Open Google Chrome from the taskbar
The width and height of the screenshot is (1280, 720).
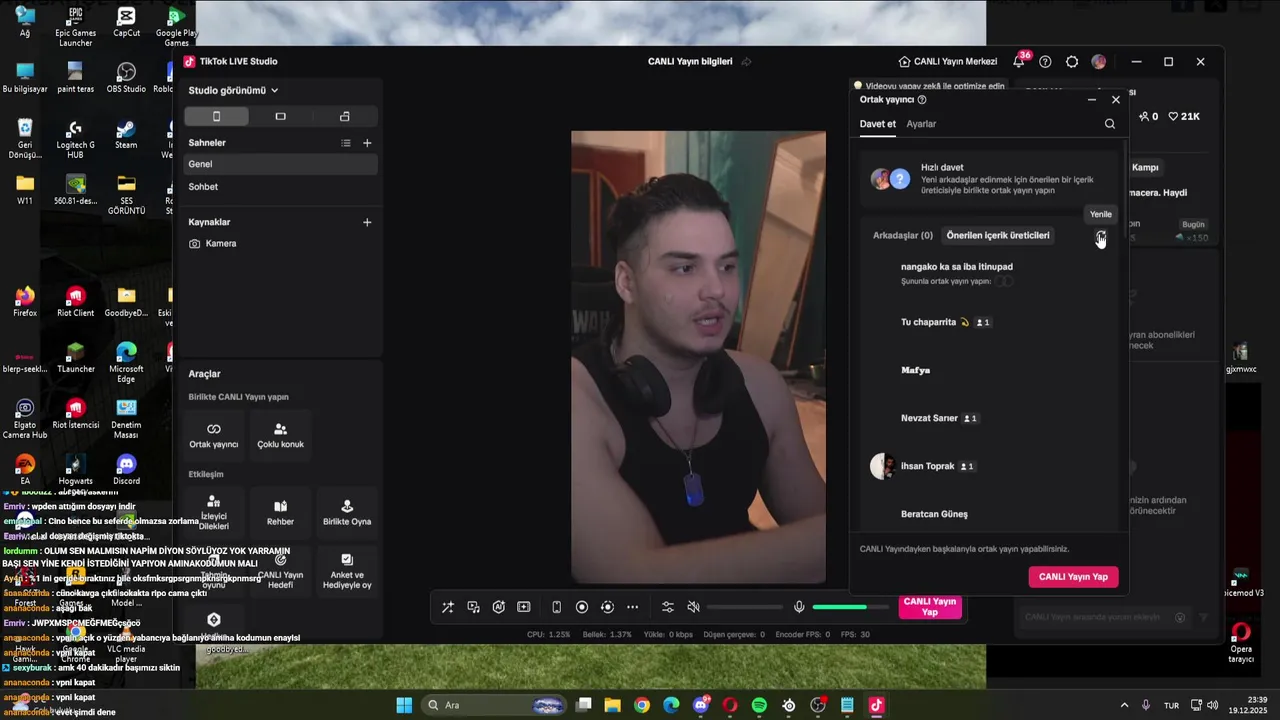click(x=642, y=705)
